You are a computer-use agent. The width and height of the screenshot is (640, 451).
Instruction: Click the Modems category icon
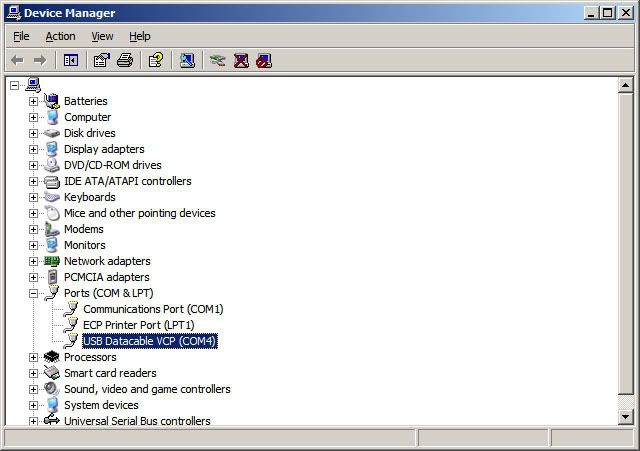coord(52,229)
